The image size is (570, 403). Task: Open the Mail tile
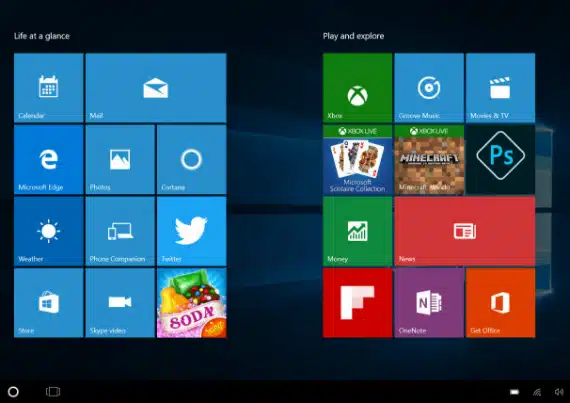156,88
